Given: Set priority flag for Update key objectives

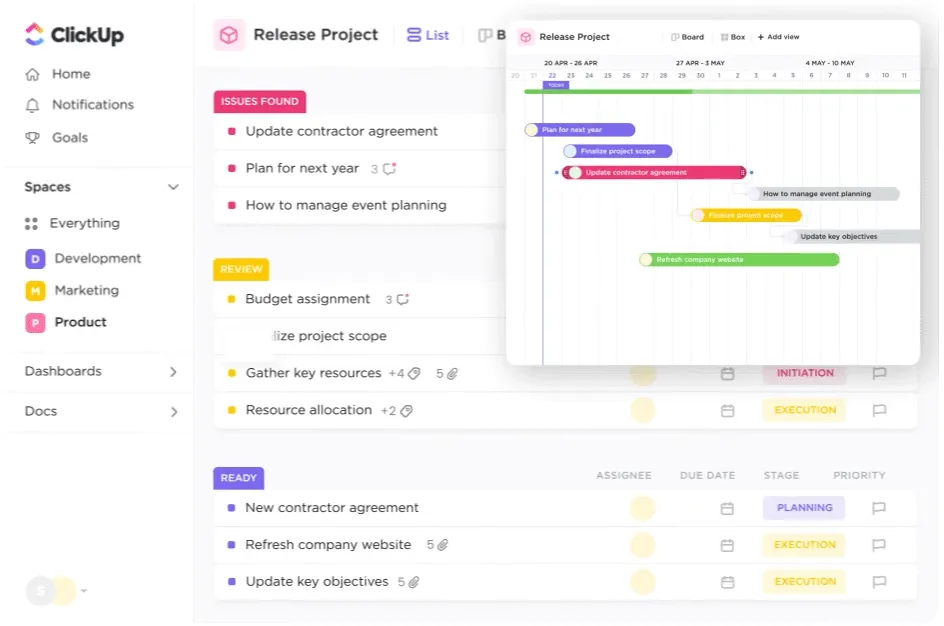Looking at the screenshot, I should 879,581.
